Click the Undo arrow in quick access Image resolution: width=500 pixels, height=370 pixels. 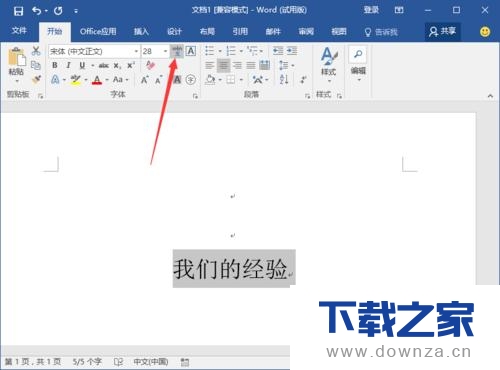click(x=37, y=11)
